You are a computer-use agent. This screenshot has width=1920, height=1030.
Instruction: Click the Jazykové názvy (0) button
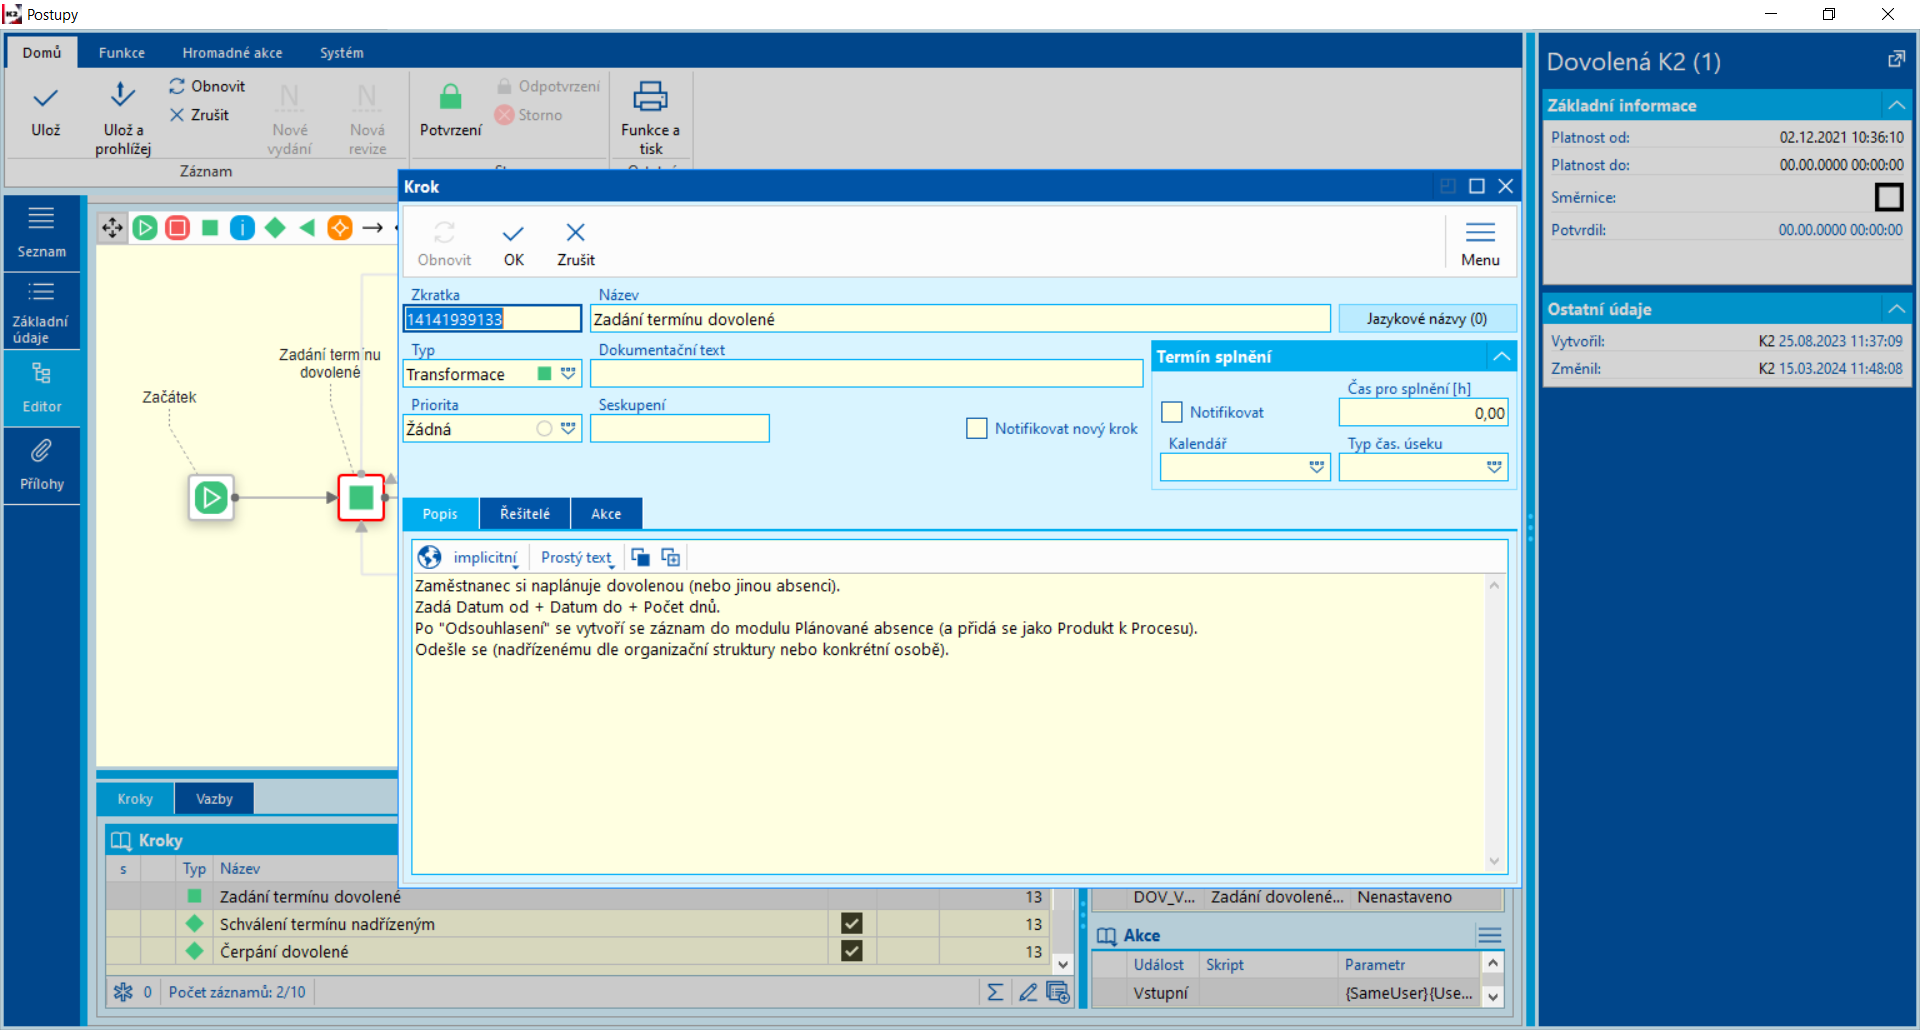[1426, 318]
